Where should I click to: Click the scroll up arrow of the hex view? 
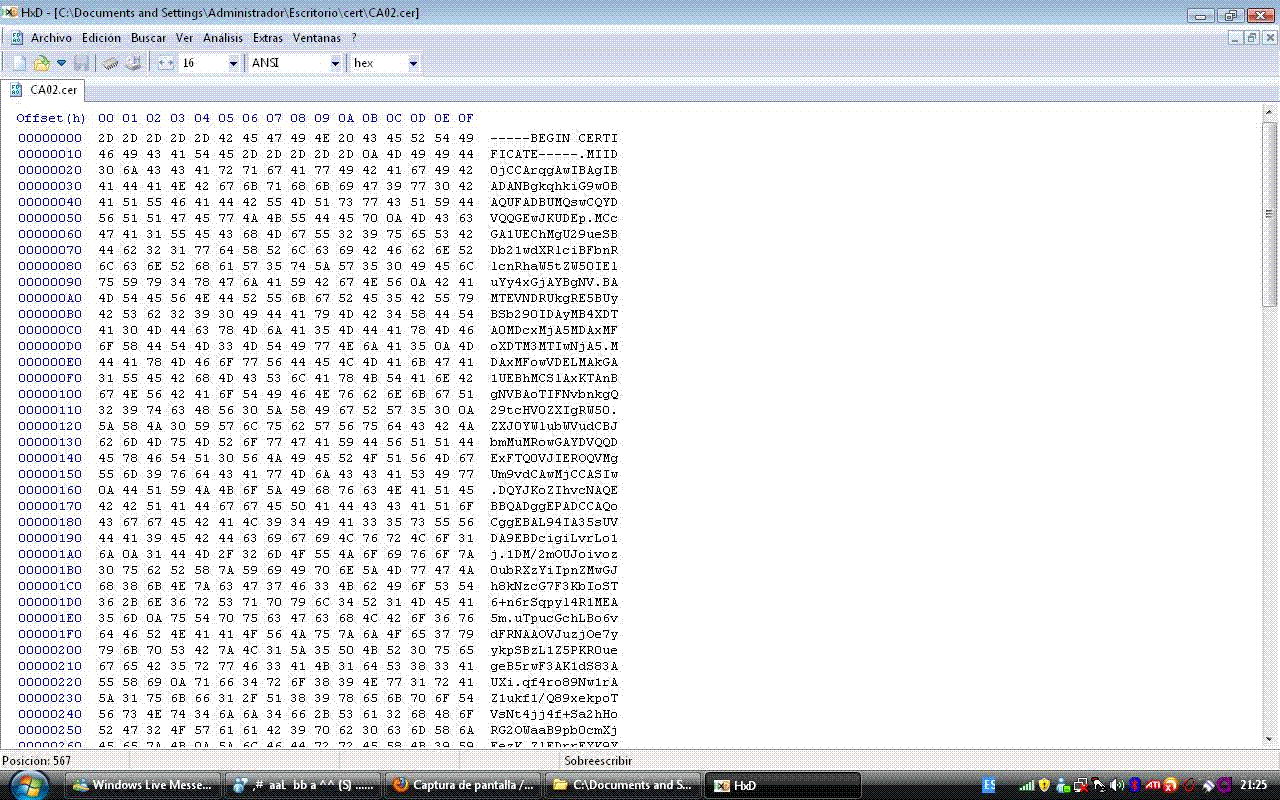pos(1269,114)
